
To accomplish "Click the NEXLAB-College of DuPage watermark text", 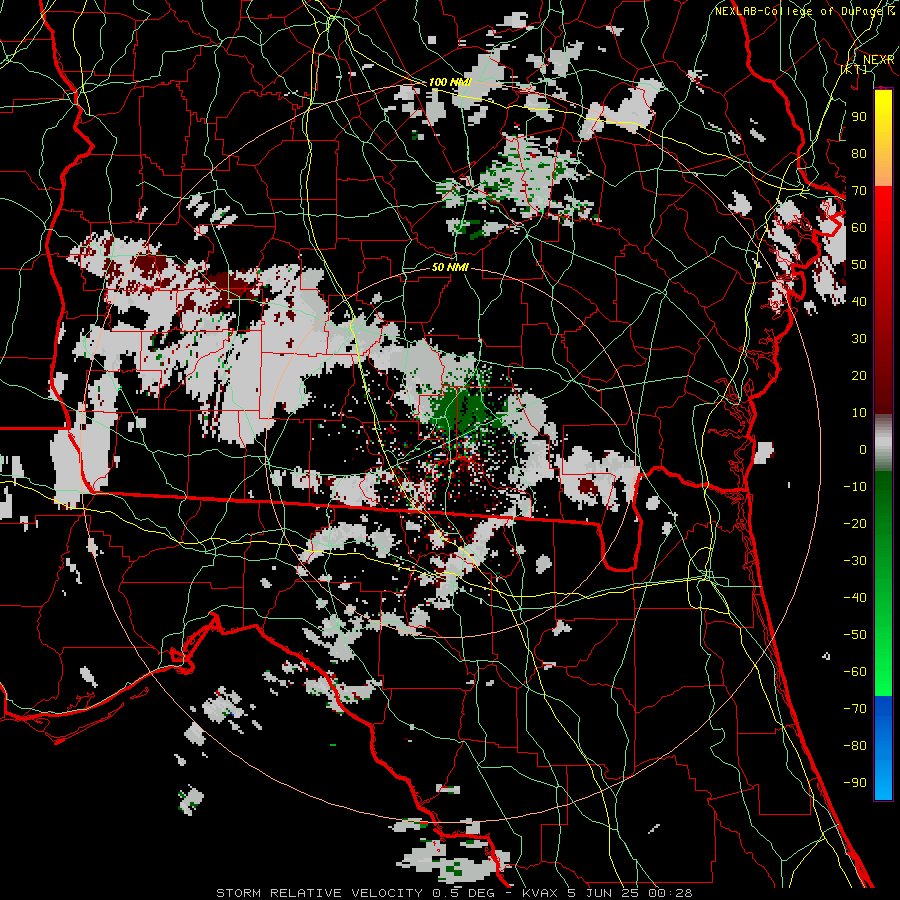I will 800,11.
